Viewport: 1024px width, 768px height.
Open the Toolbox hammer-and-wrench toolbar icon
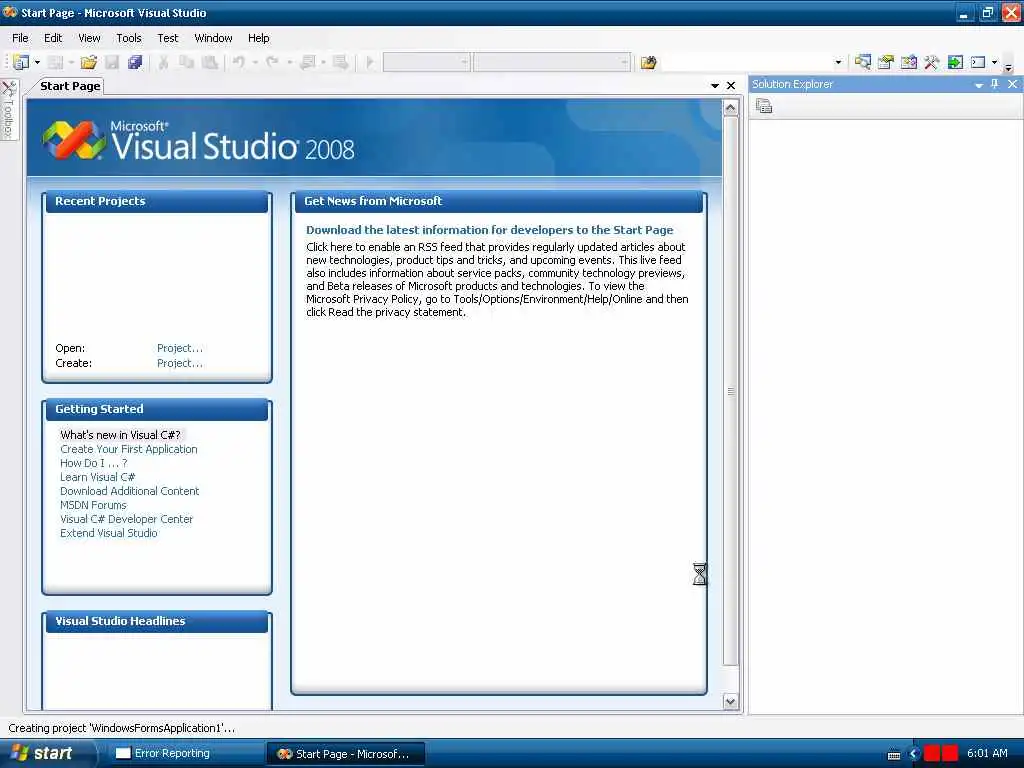point(931,63)
